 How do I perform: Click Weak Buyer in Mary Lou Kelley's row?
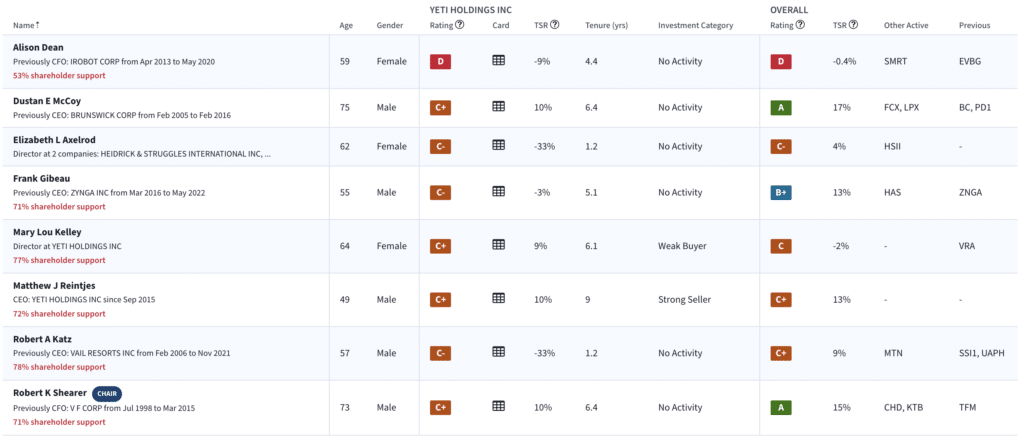coord(682,246)
